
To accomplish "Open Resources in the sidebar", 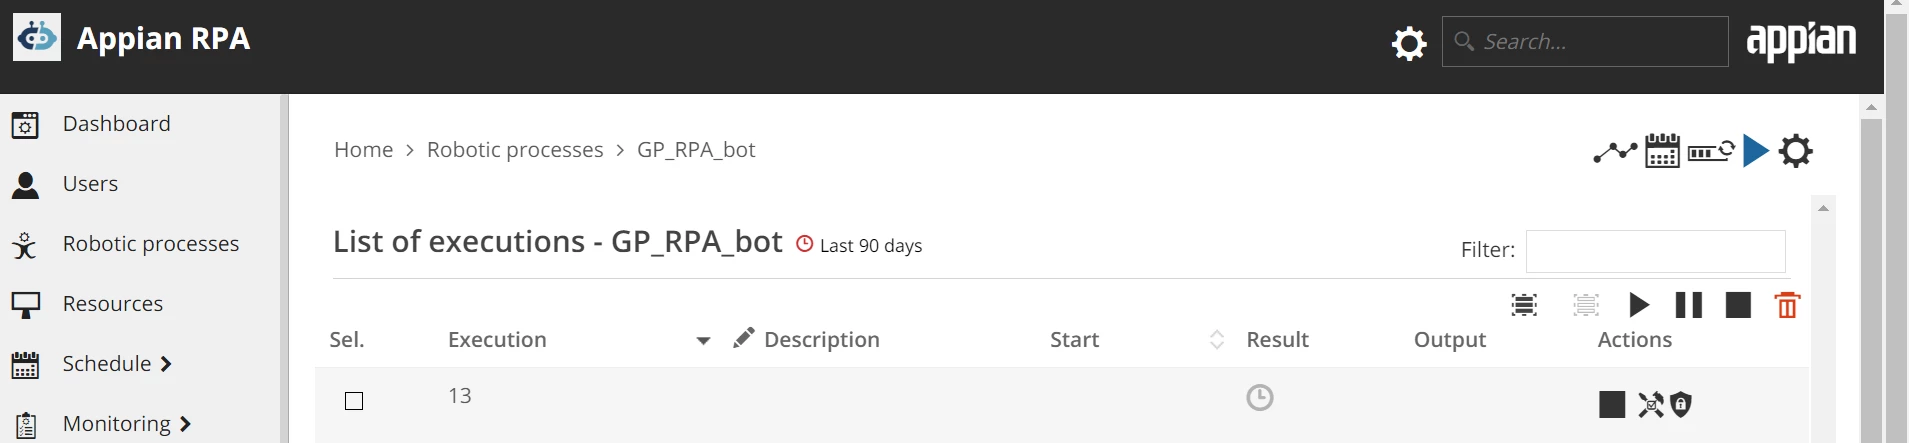I will coord(113,304).
